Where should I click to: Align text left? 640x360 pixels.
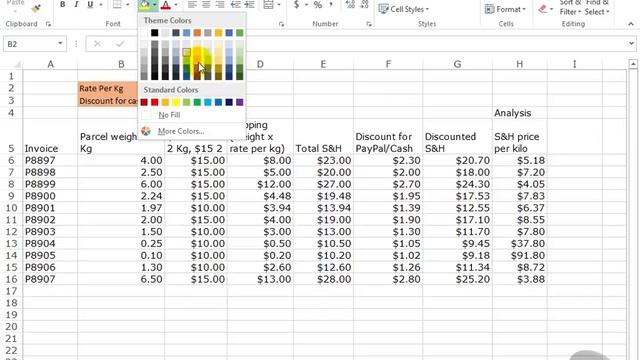coord(192,4)
